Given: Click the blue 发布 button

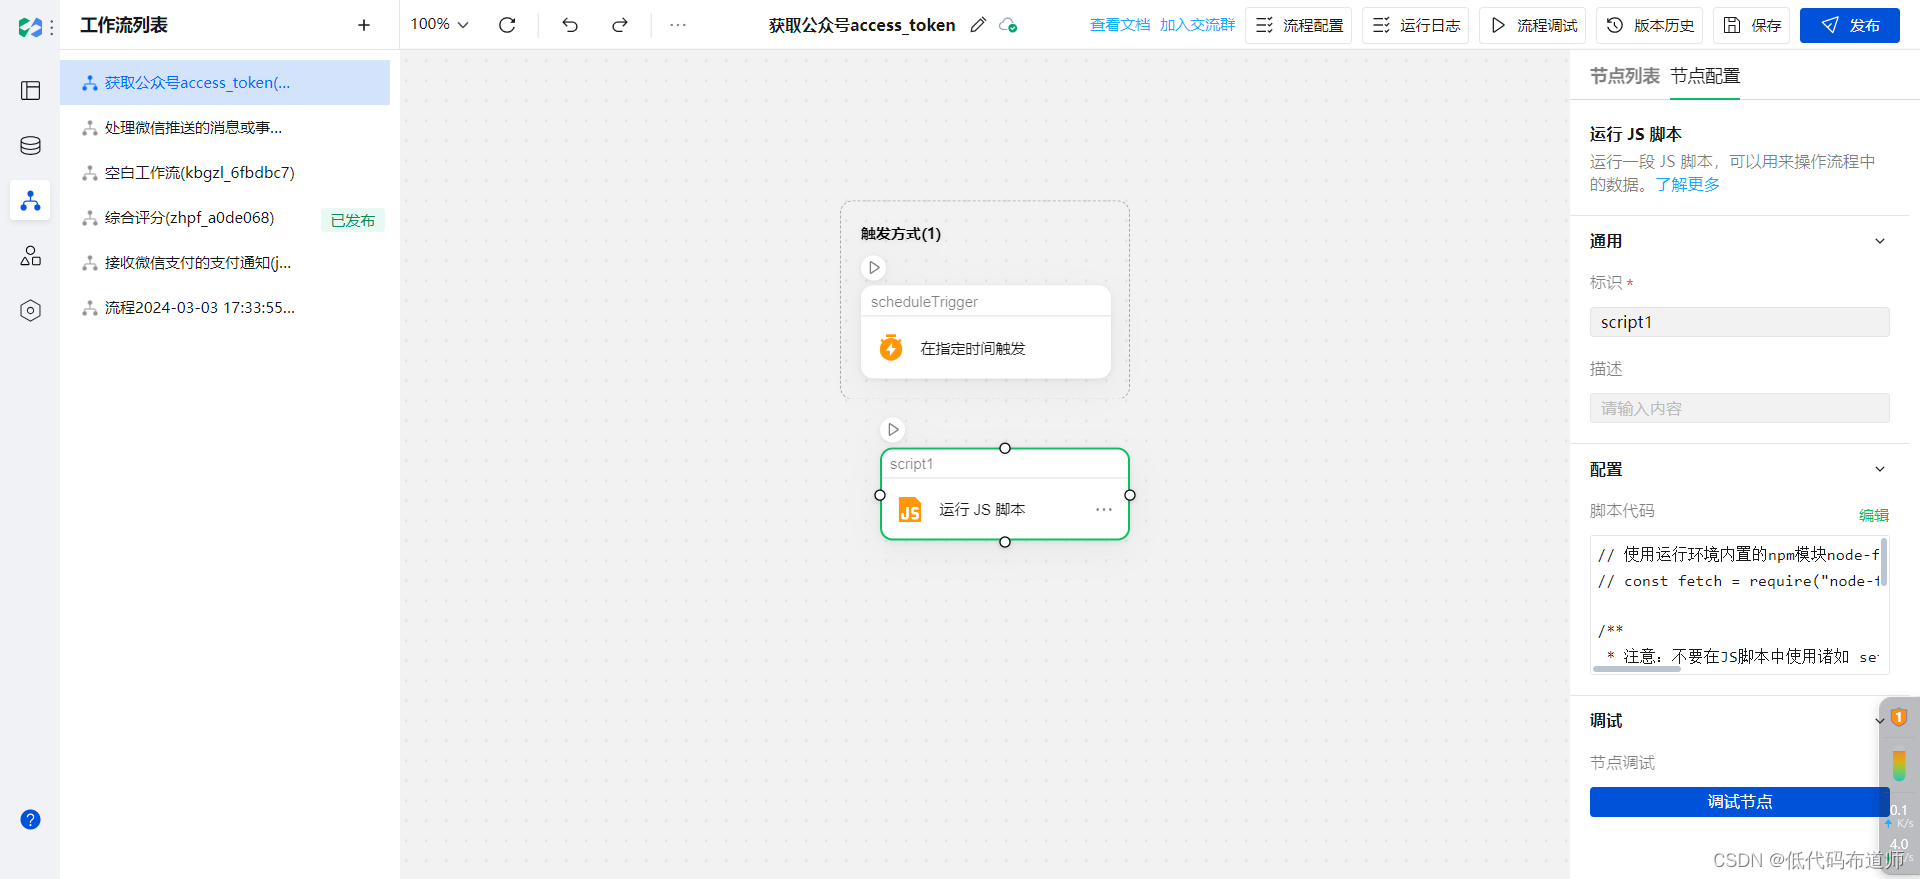Looking at the screenshot, I should click(1849, 25).
